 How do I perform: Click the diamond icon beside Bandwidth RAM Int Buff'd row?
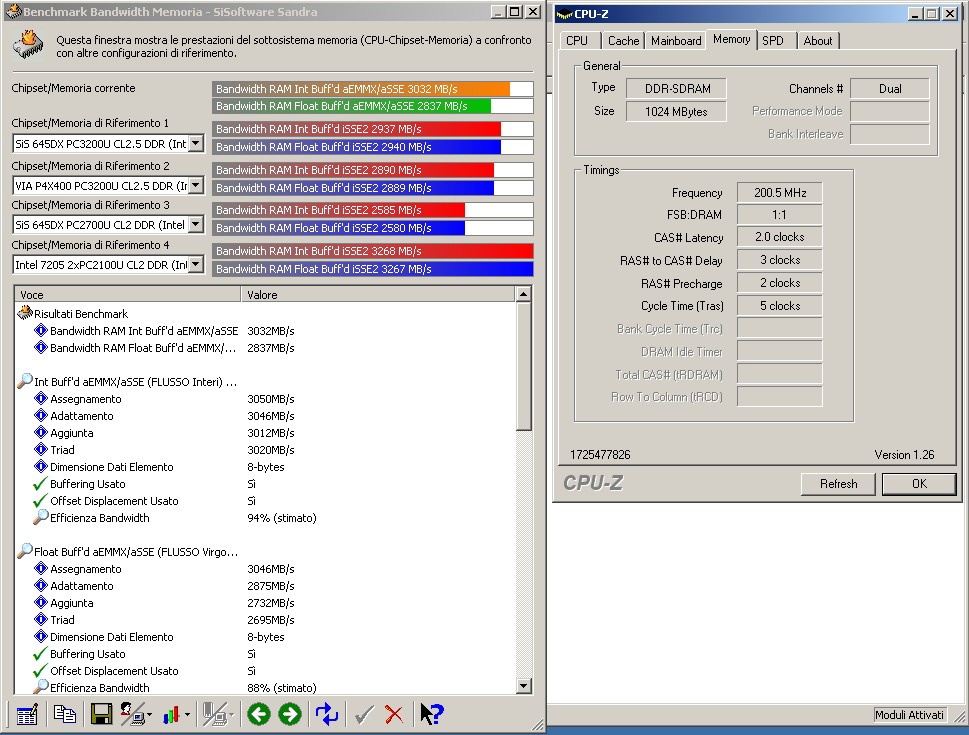[41, 331]
